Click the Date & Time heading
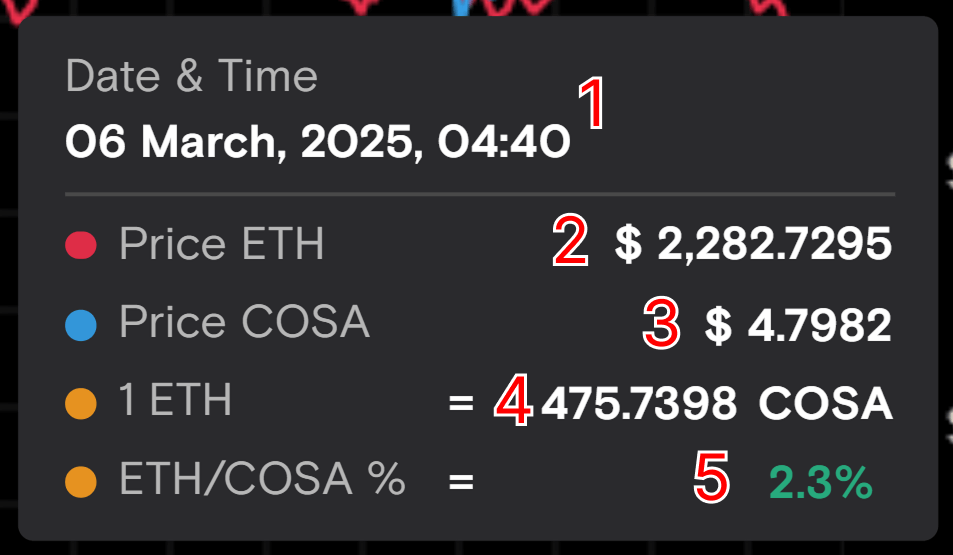Image resolution: width=953 pixels, height=555 pixels. 191,77
